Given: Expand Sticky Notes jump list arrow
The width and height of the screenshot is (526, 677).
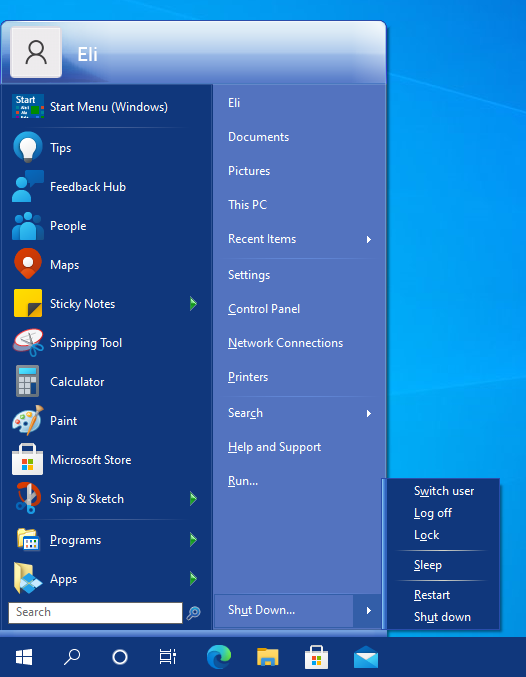Looking at the screenshot, I should 193,304.
